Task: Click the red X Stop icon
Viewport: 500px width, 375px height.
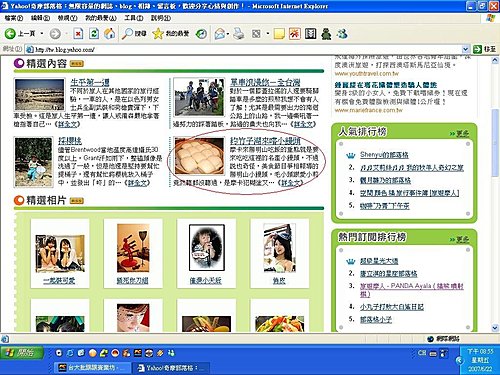Action: (x=78, y=34)
